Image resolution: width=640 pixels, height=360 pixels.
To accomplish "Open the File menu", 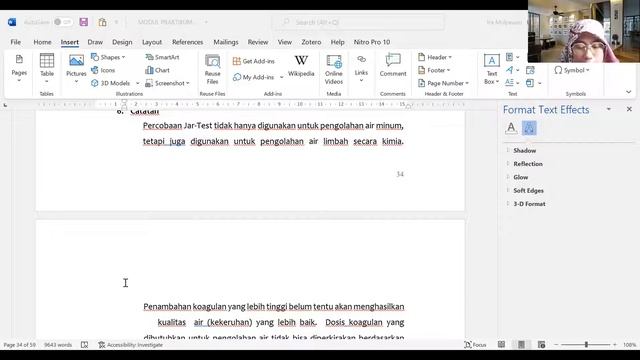I will coord(16,42).
